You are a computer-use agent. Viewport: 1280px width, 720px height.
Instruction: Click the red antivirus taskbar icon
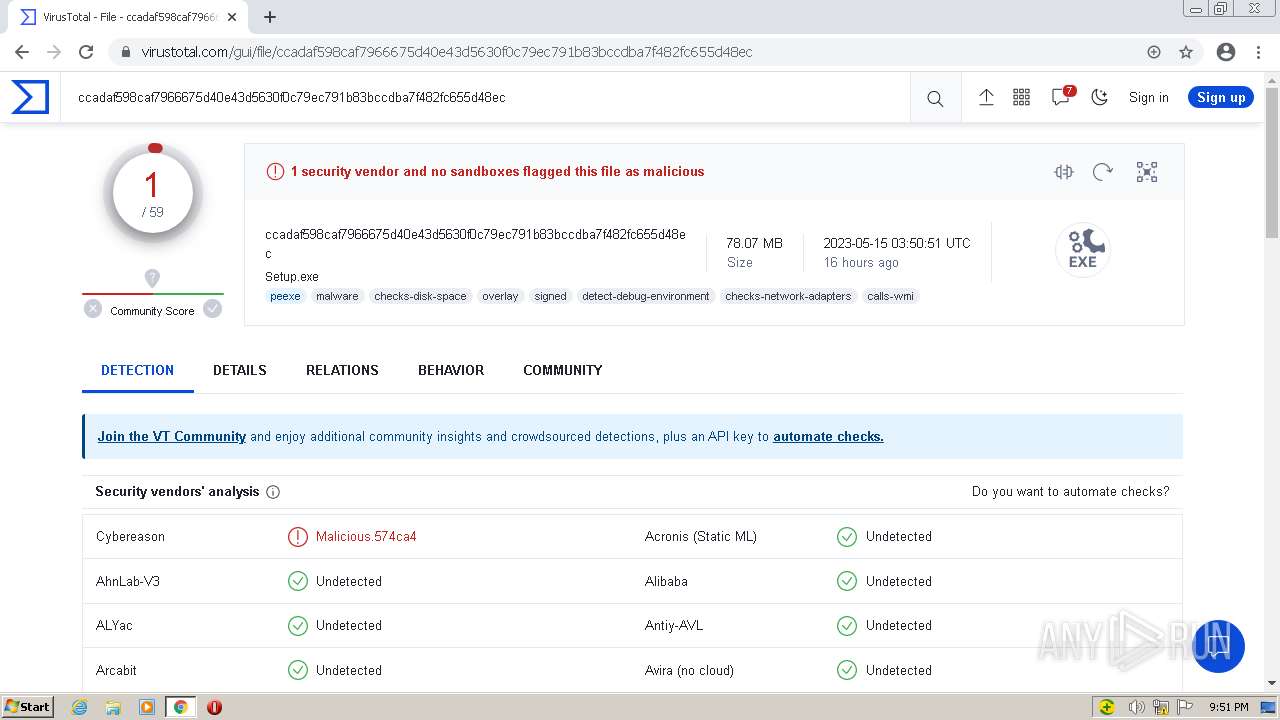[x=214, y=707]
